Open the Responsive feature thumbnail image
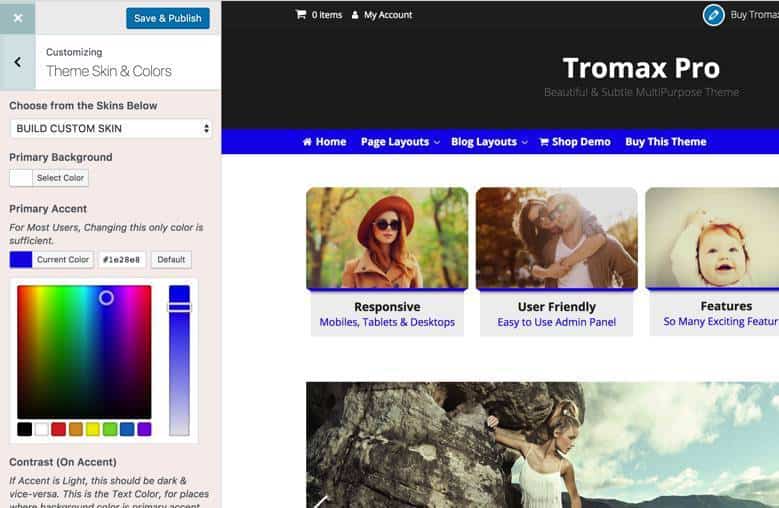This screenshot has height=508, width=779. pyautogui.click(x=387, y=238)
